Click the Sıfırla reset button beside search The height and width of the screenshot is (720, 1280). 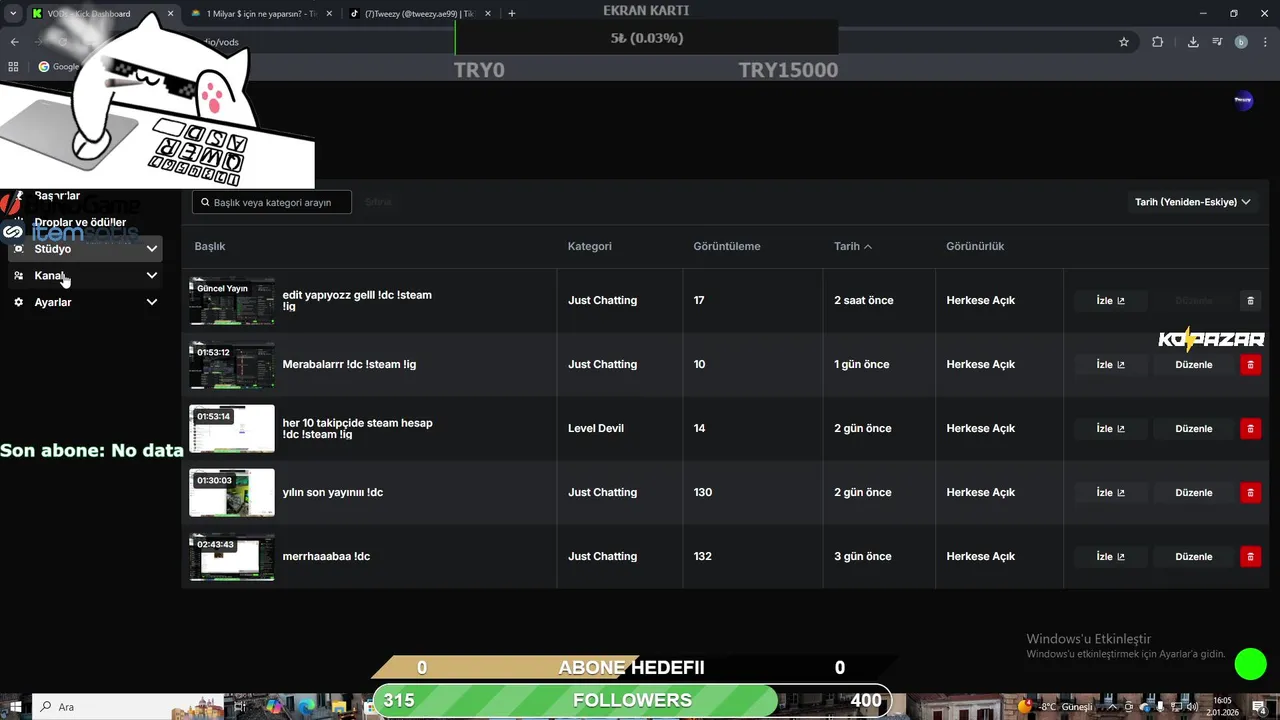378,202
